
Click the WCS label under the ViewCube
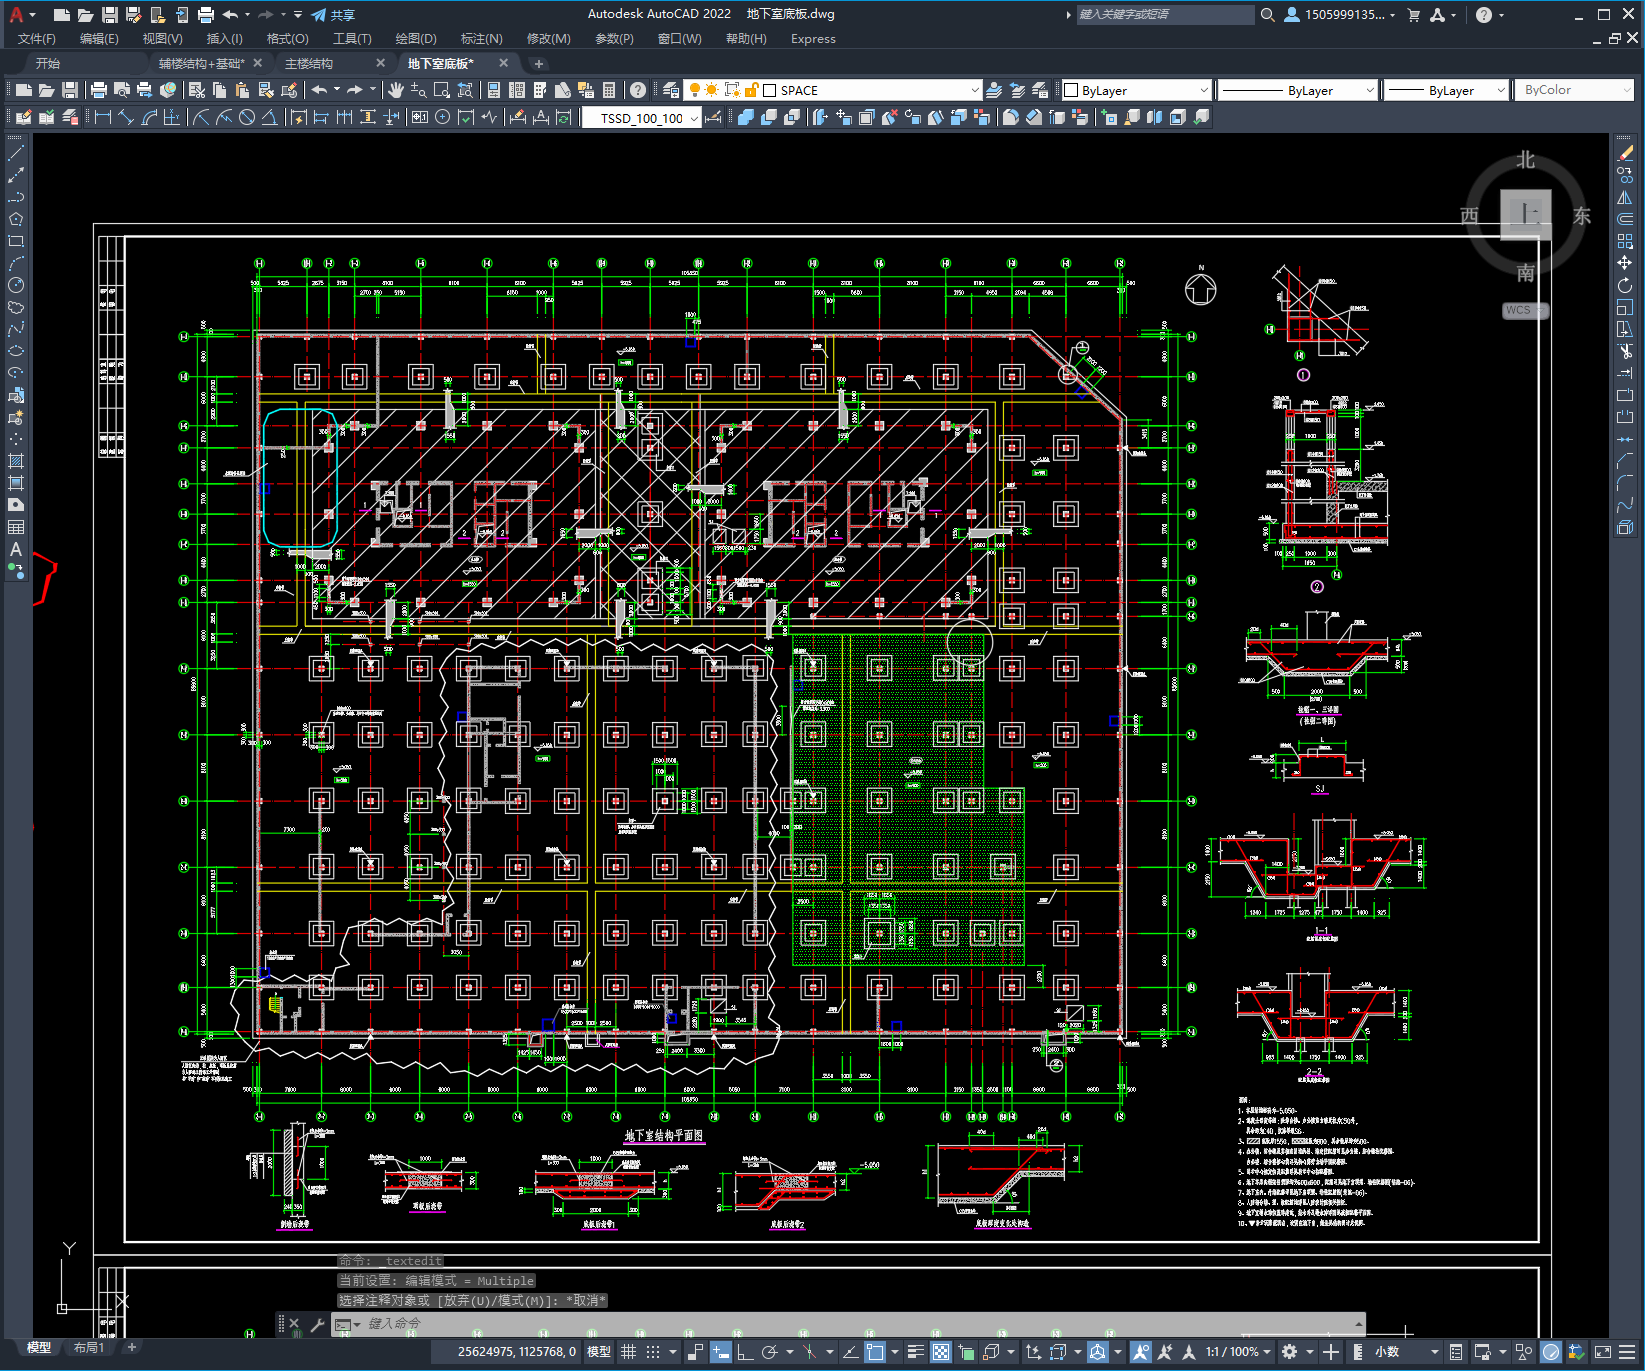tap(1518, 310)
